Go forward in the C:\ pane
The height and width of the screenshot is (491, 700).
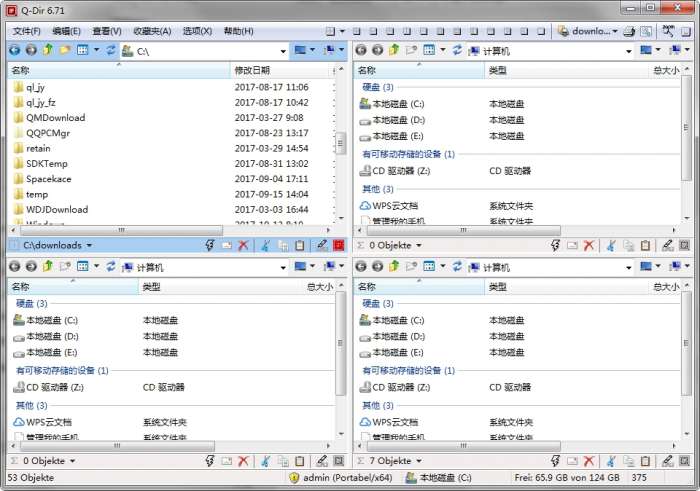(x=31, y=50)
